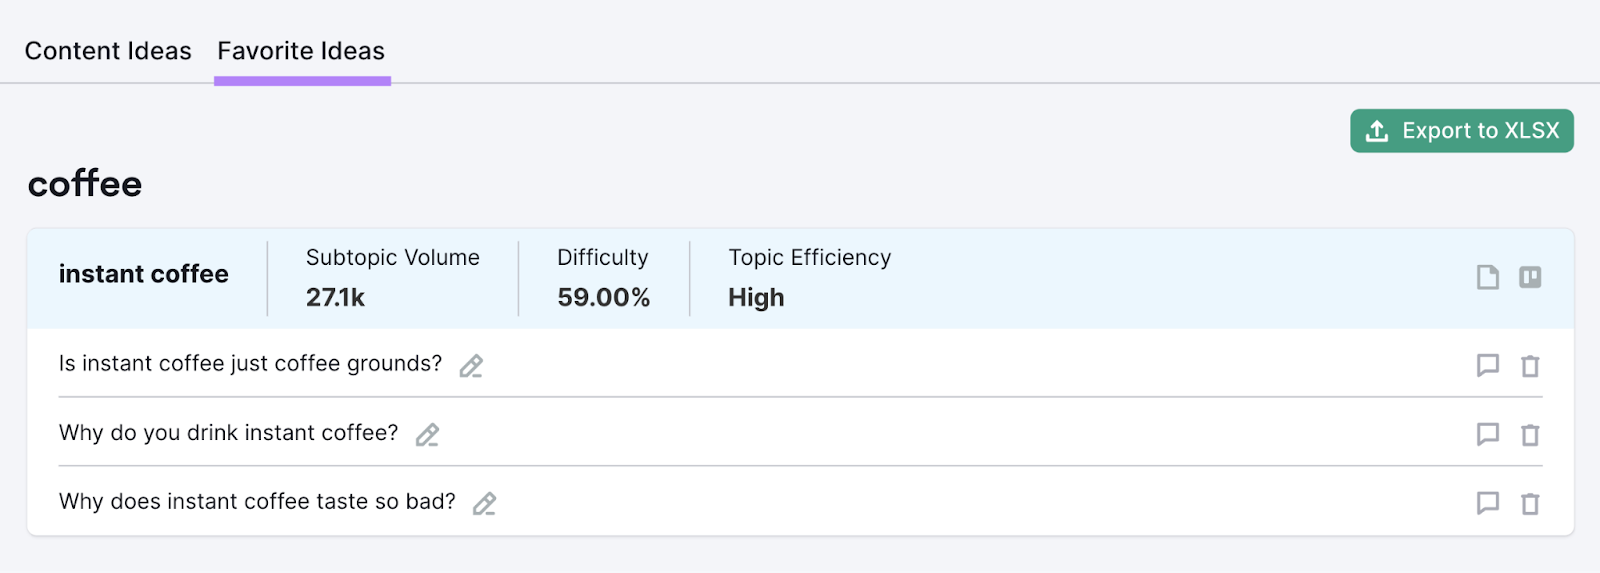The width and height of the screenshot is (1600, 573).
Task: Delete the 'Why do you drink' idea
Action: click(x=1530, y=435)
